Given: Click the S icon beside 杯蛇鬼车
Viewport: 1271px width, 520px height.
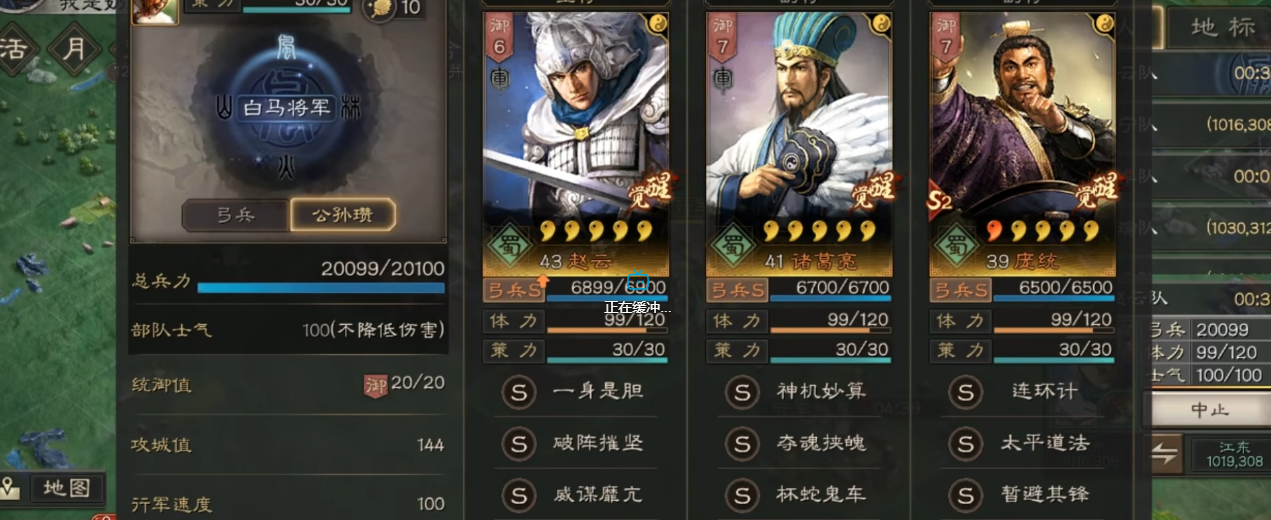Looking at the screenshot, I should pos(742,494).
